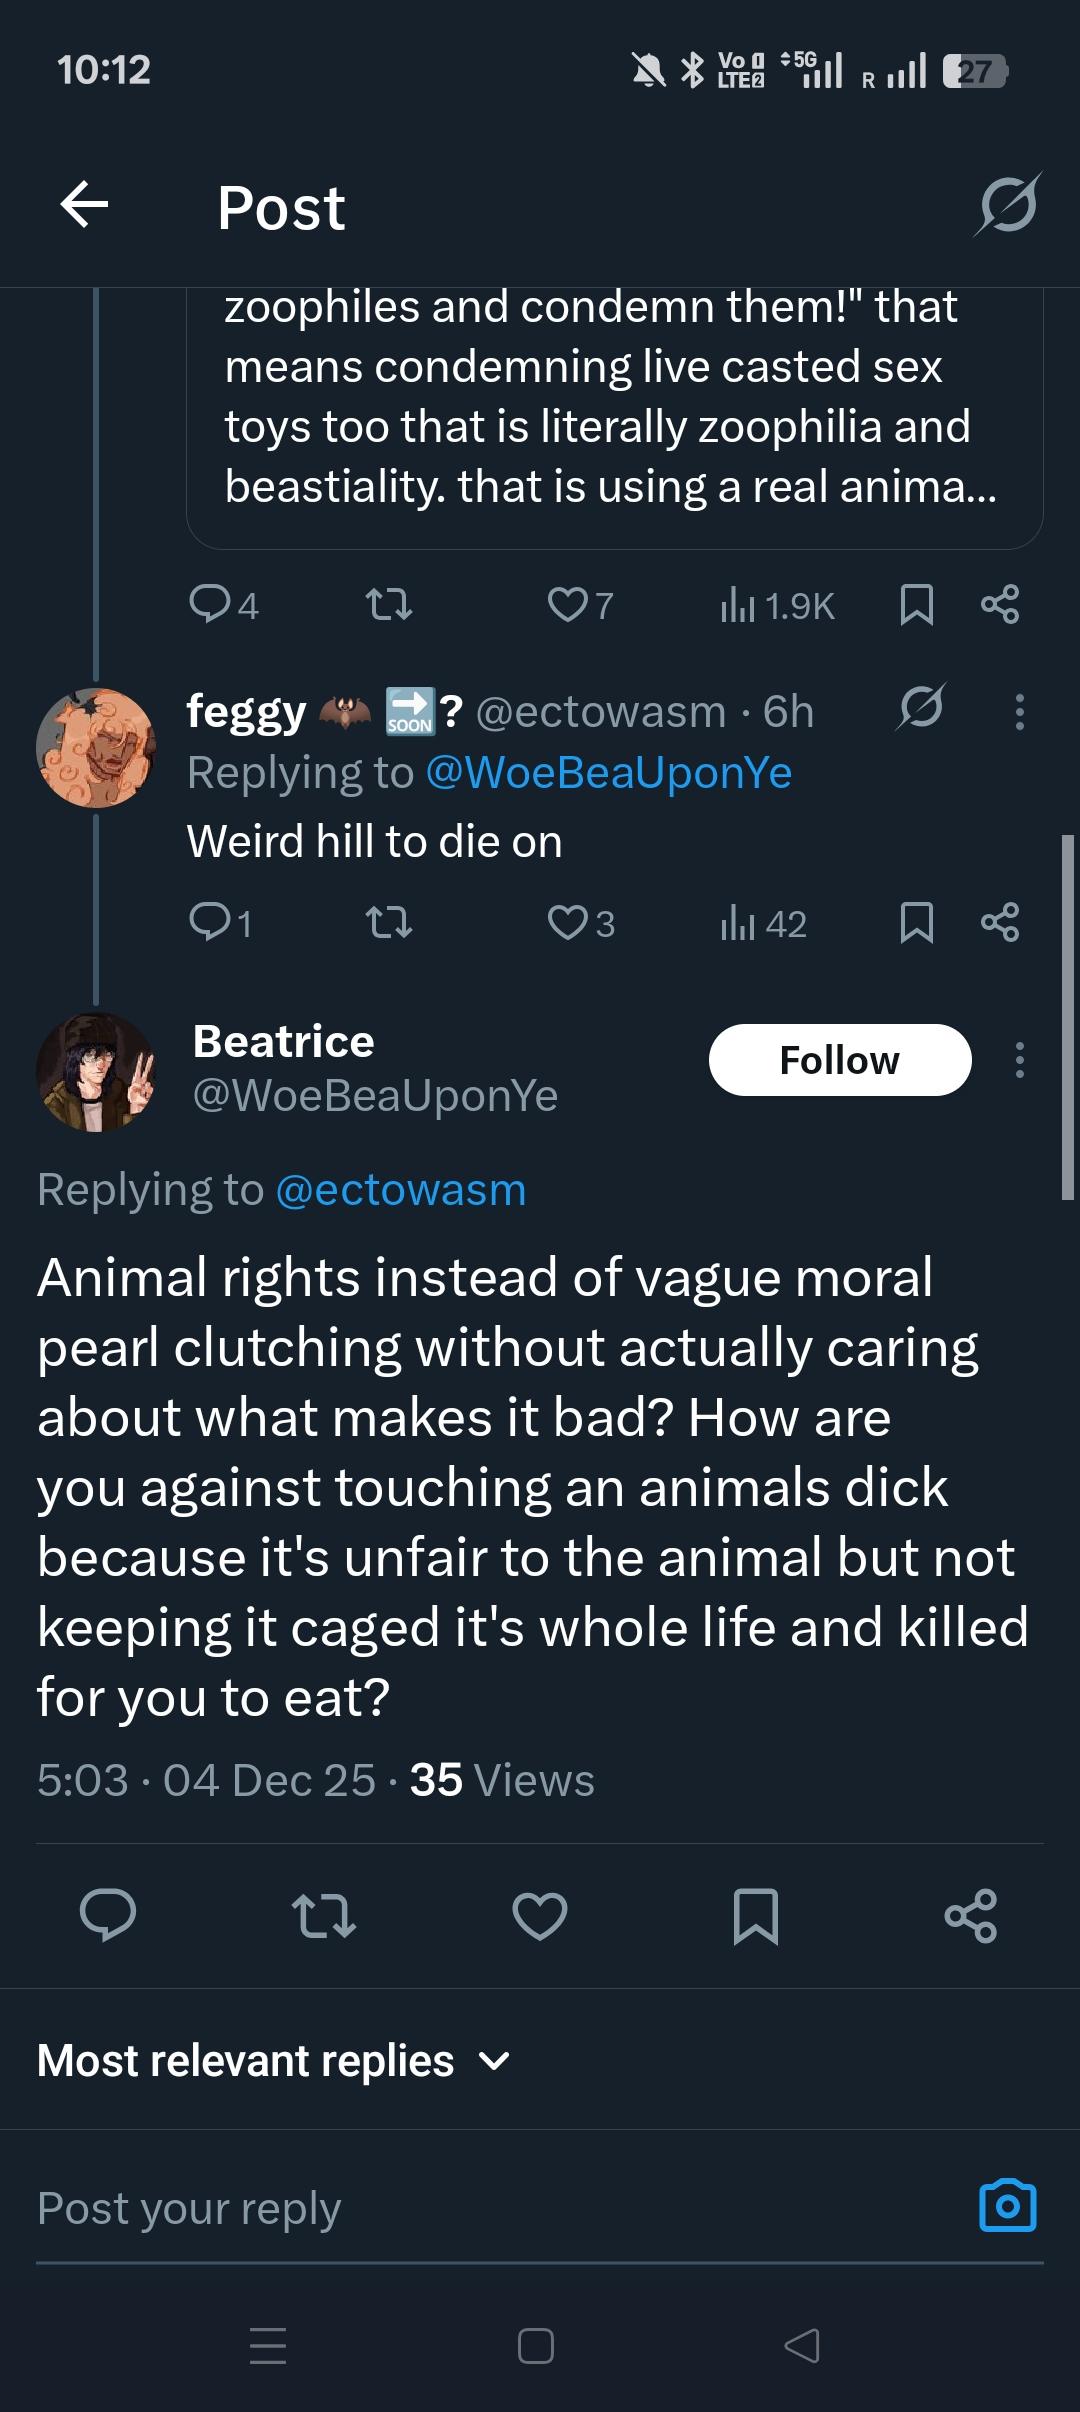Bookmark feggy's reply

[916, 922]
